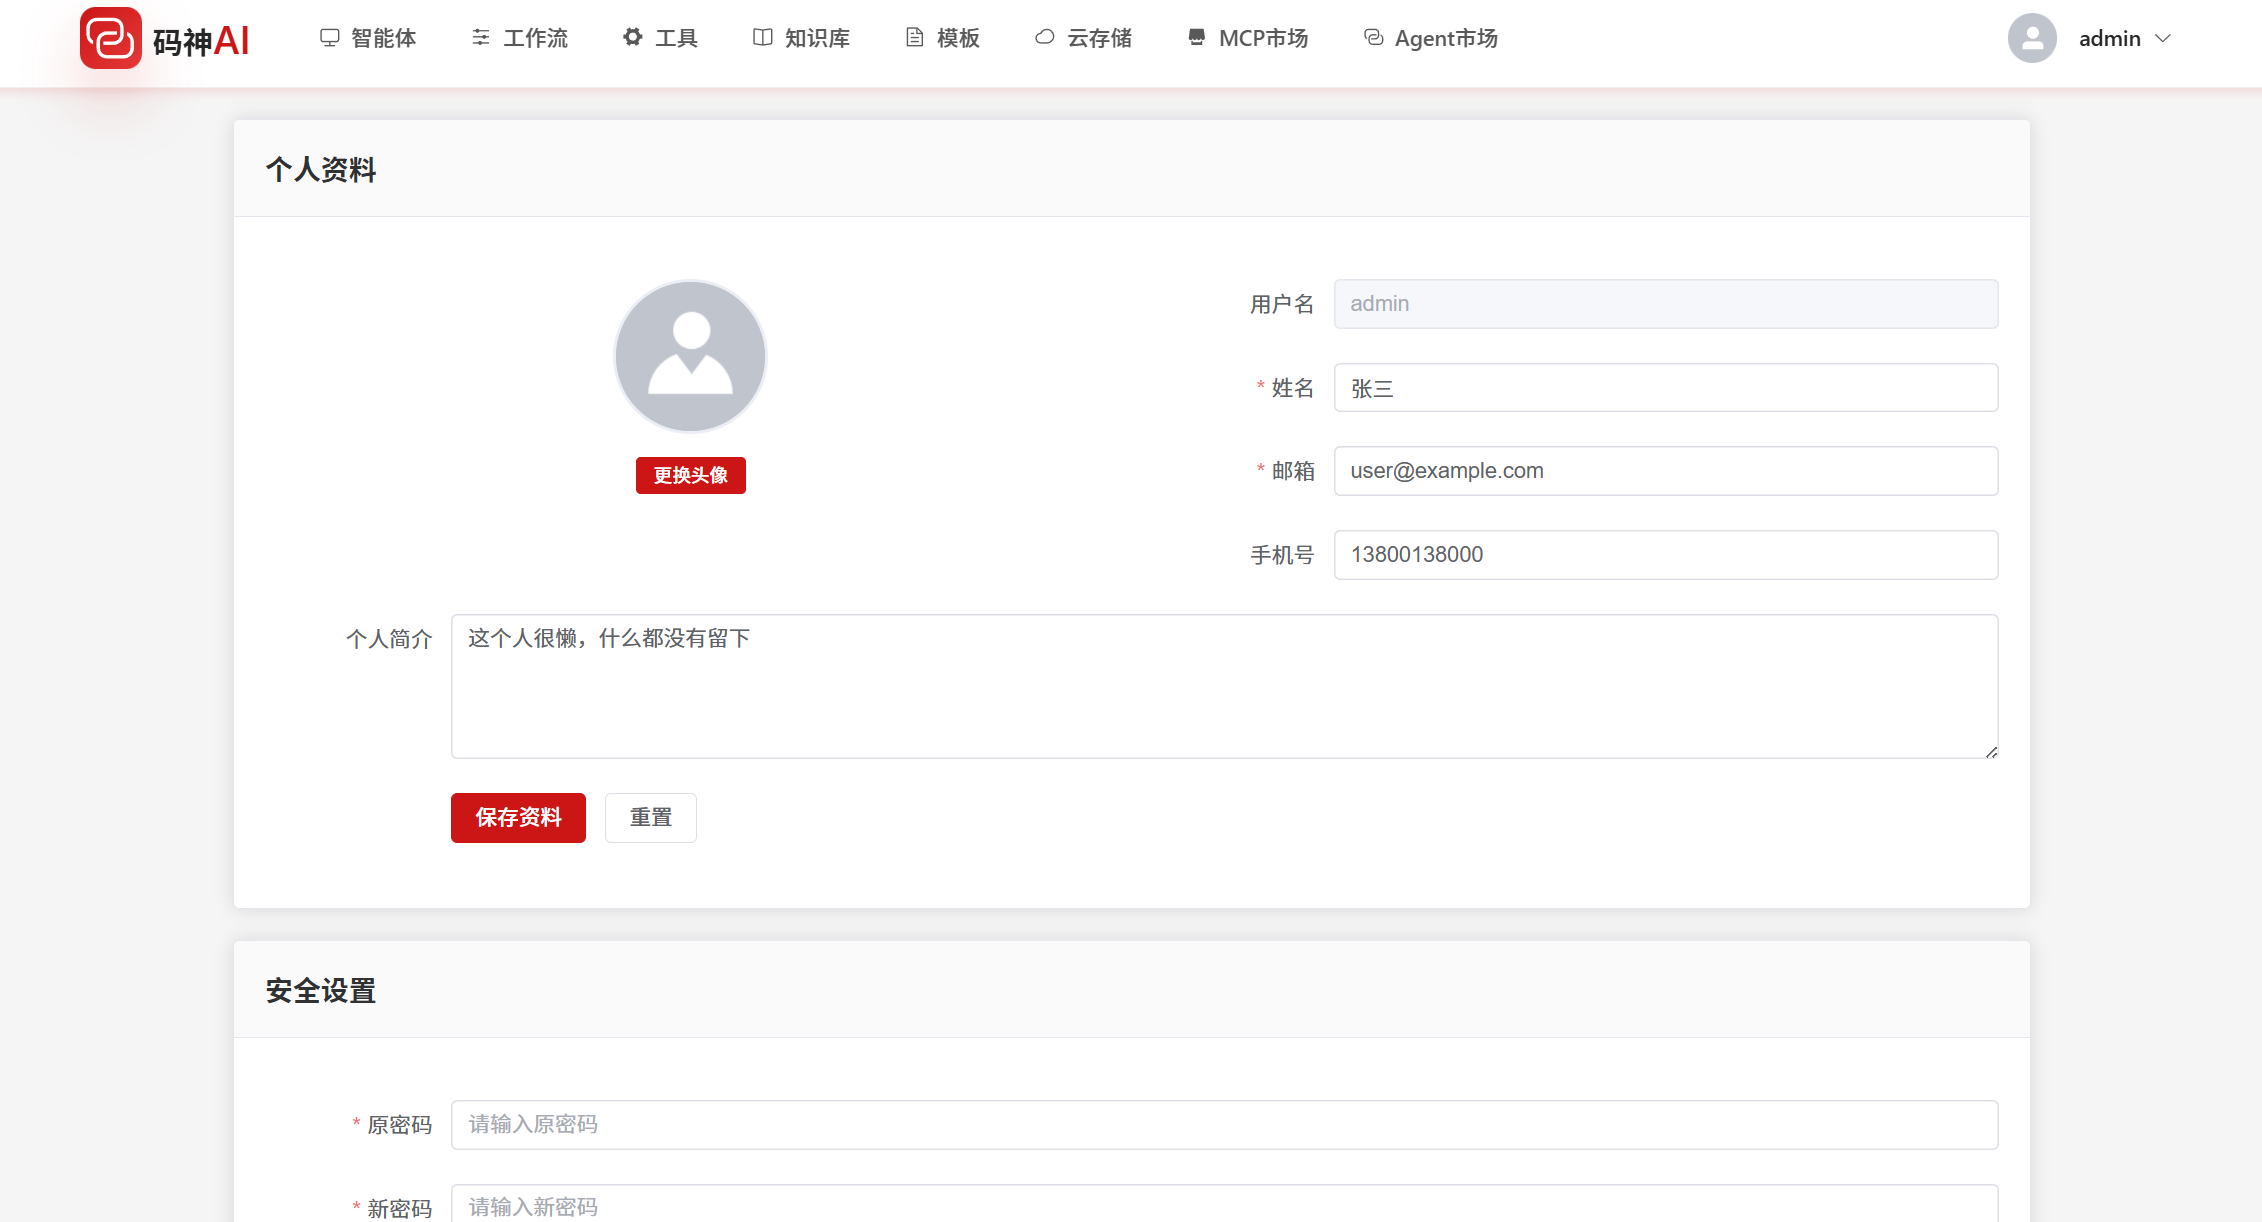Grab the 个人简介 textarea resize handle
Viewport: 2262px width, 1222px height.
pyautogui.click(x=1991, y=752)
